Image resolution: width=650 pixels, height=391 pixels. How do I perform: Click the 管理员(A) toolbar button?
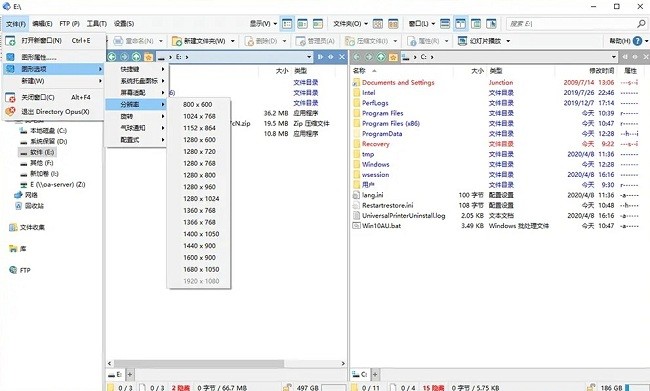(x=315, y=41)
